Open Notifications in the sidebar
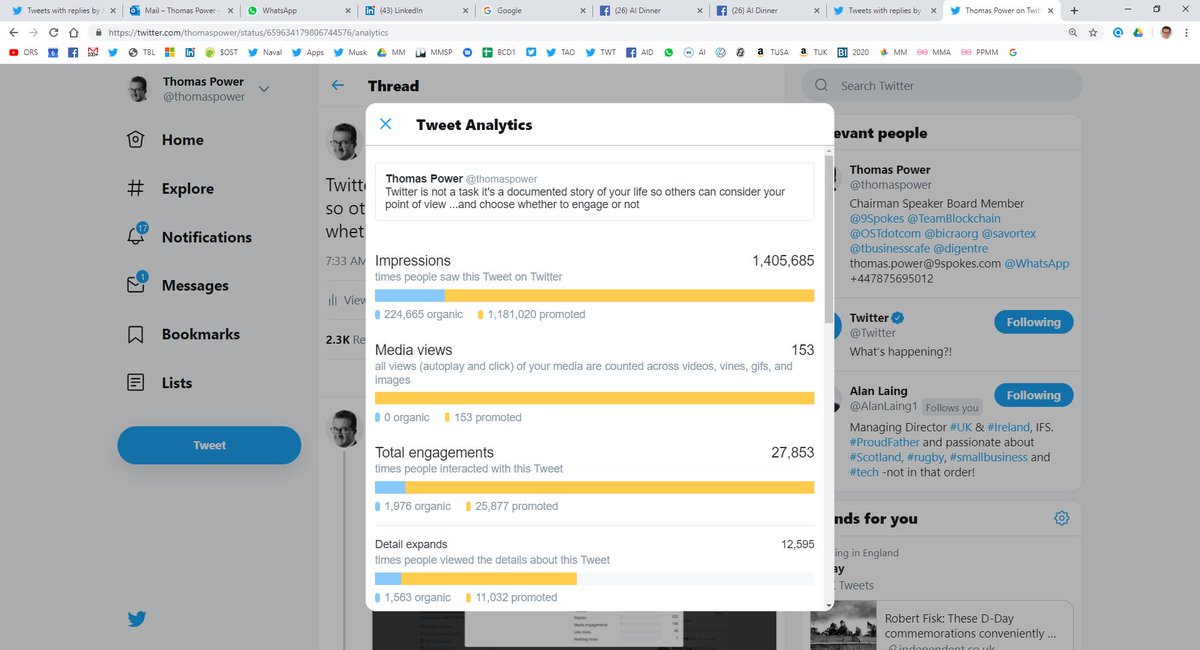The image size is (1200, 650). (x=189, y=237)
